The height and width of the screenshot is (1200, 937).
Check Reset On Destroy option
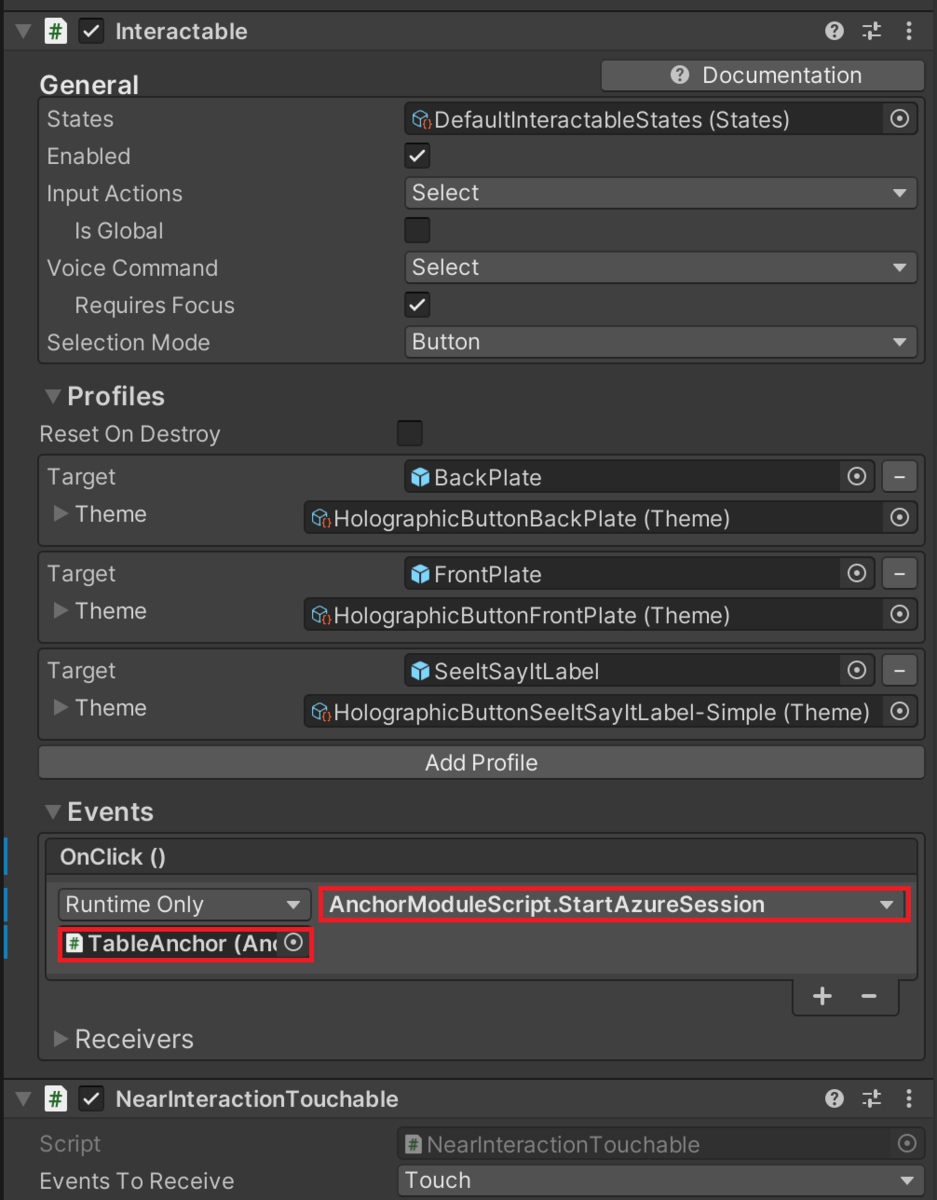point(410,433)
